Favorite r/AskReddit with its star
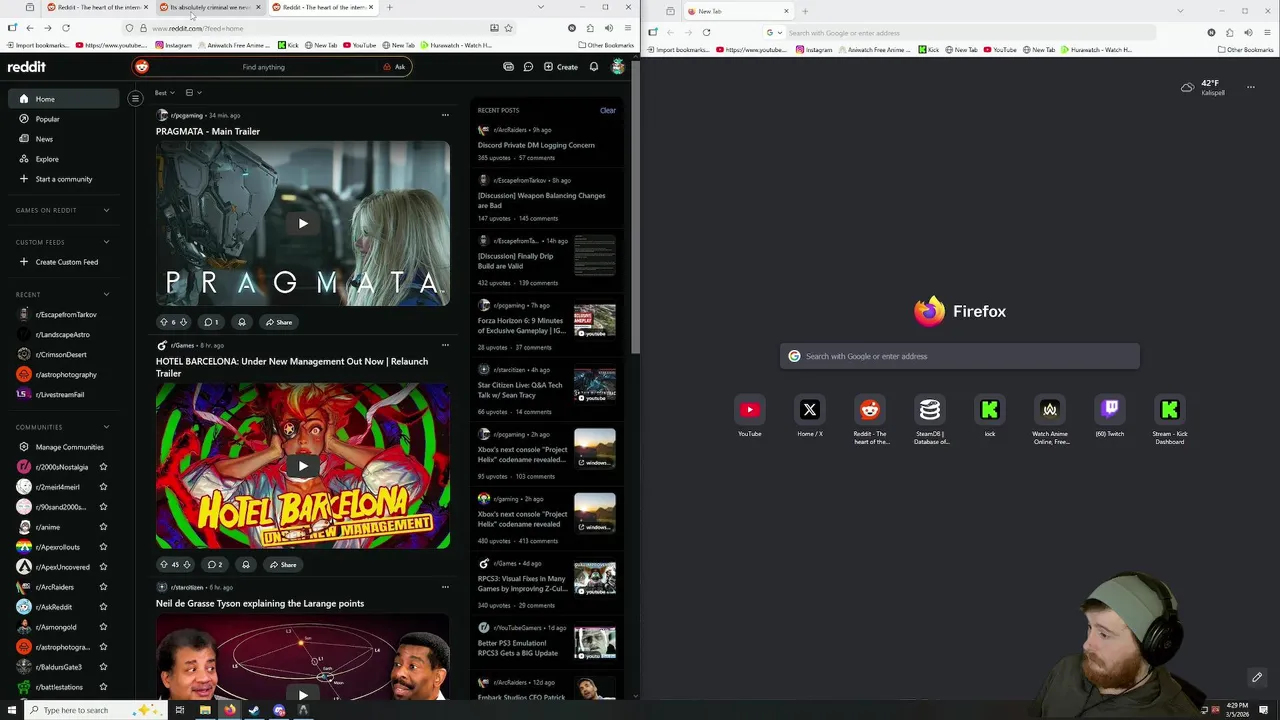This screenshot has height=720, width=1280. pyautogui.click(x=103, y=607)
